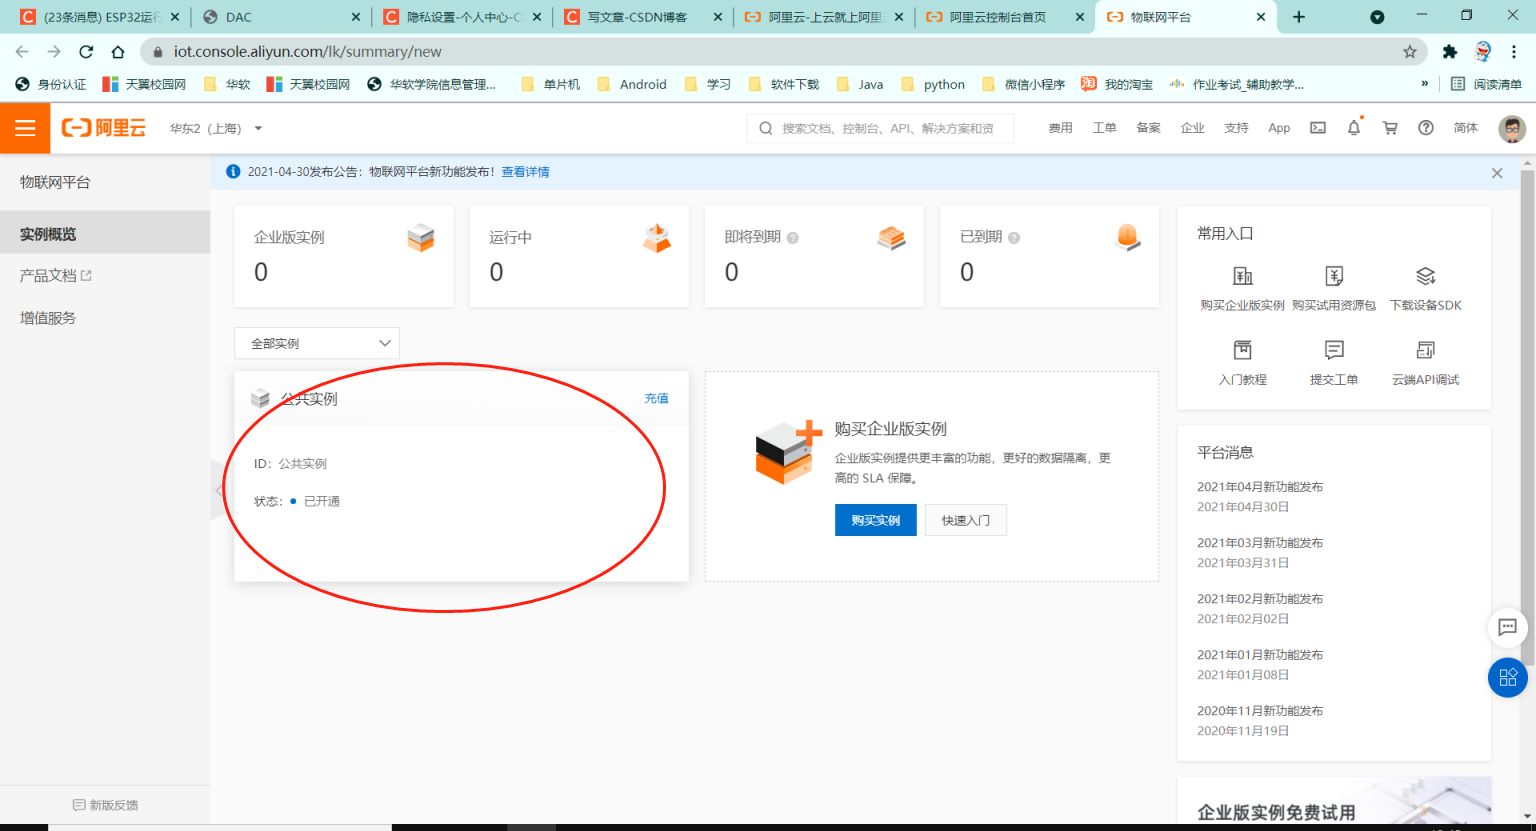1536x831 pixels.
Task: Open the 查看详情 announcement link
Action: (x=525, y=172)
